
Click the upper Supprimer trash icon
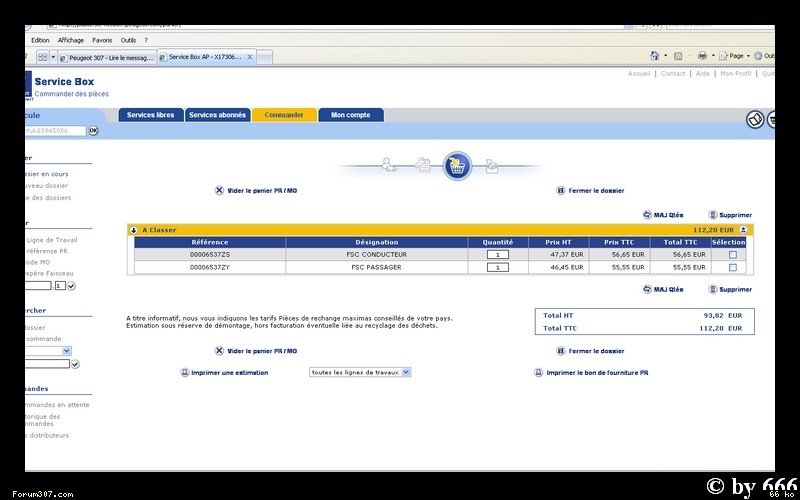pyautogui.click(x=713, y=215)
